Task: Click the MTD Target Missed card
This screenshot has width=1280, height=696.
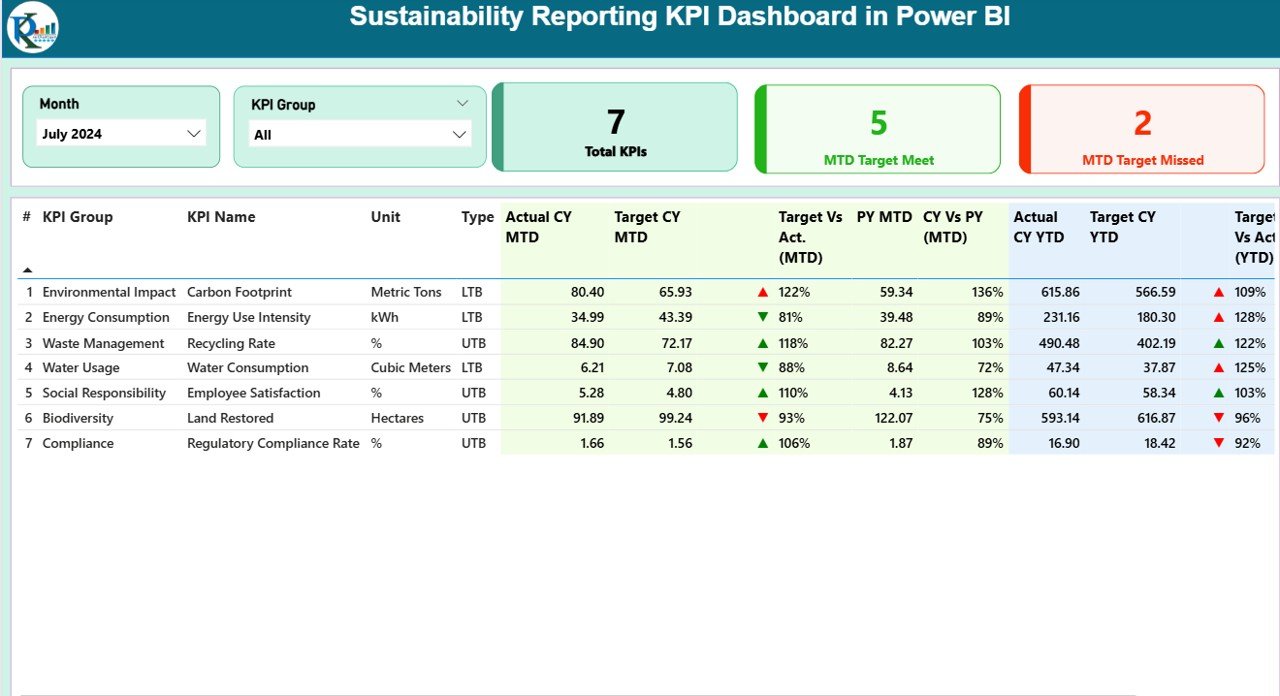Action: tap(1142, 129)
